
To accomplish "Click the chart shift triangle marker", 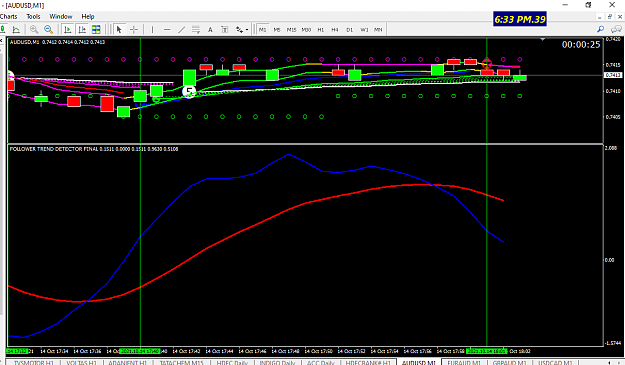I will [542, 39].
